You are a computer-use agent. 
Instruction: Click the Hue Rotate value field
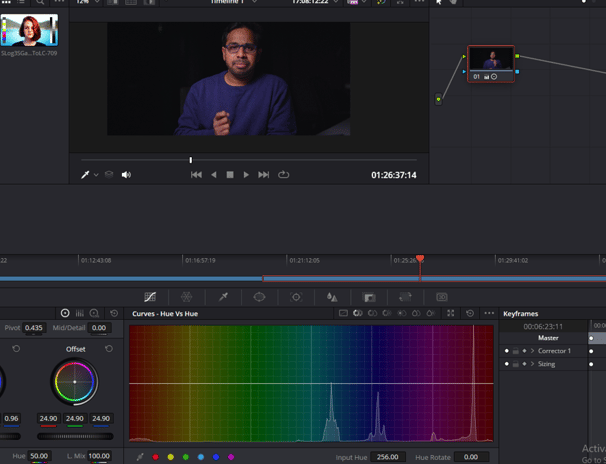pos(471,457)
